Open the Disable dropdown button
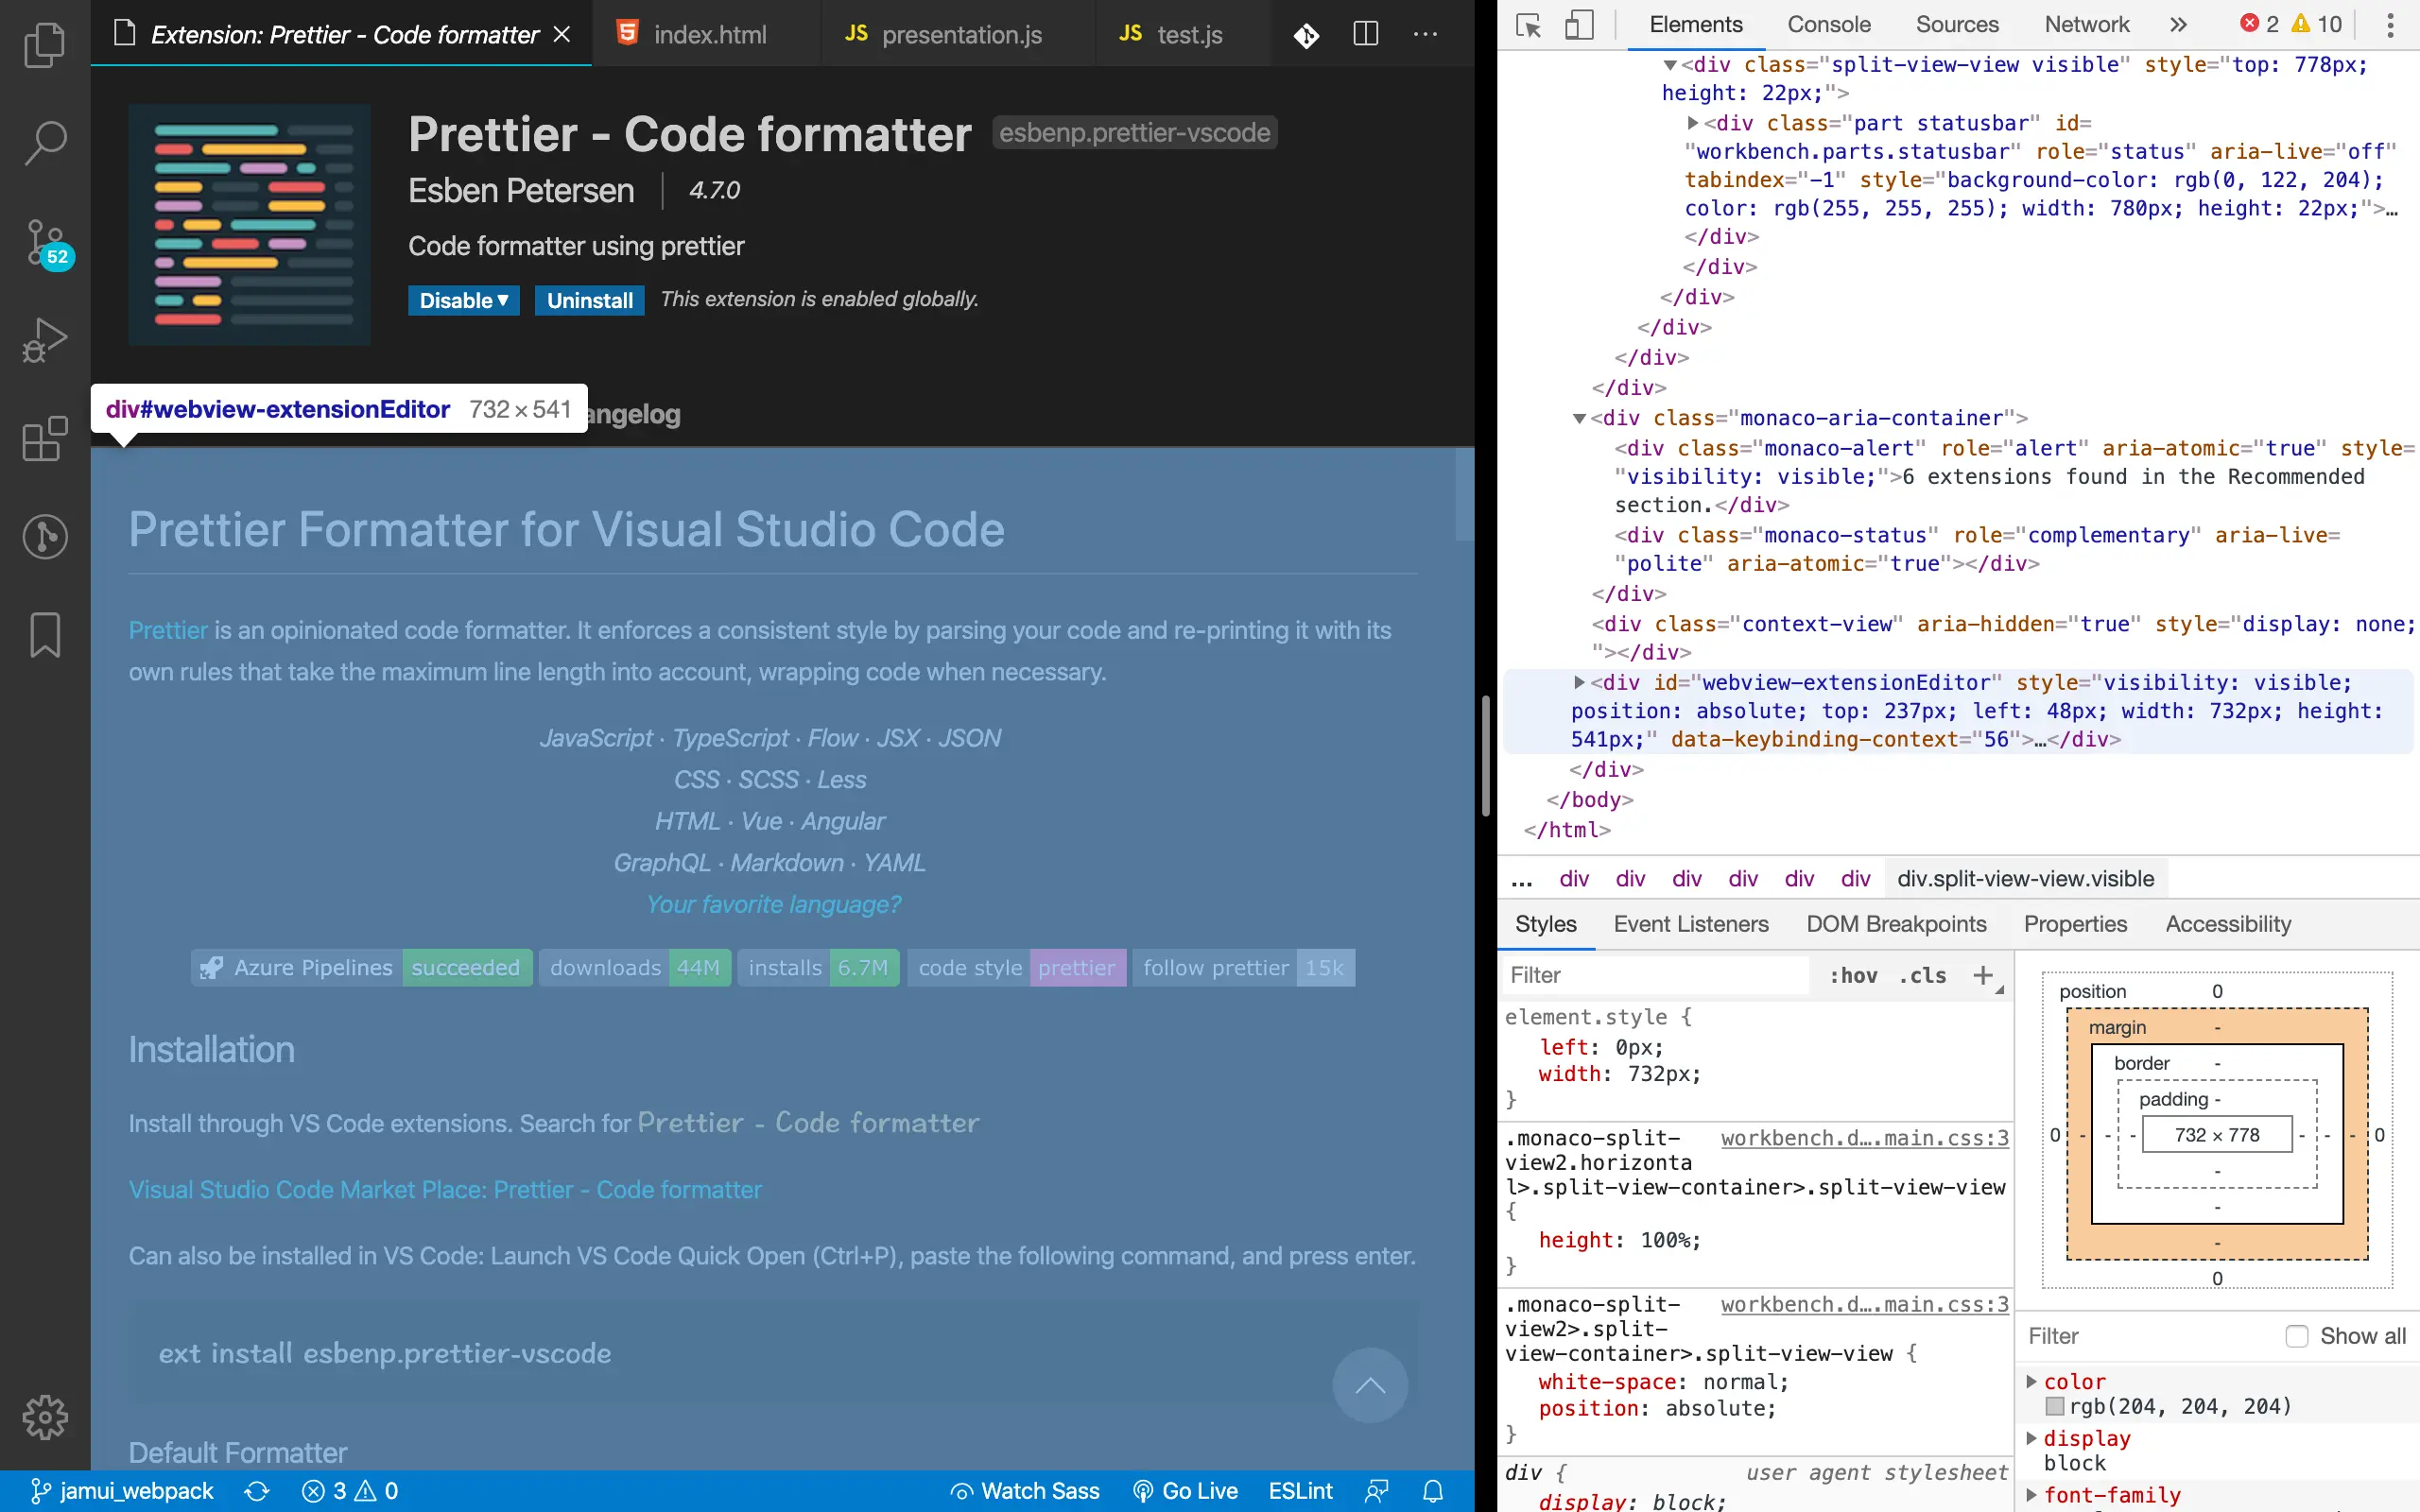The height and width of the screenshot is (1512, 2420). point(463,300)
